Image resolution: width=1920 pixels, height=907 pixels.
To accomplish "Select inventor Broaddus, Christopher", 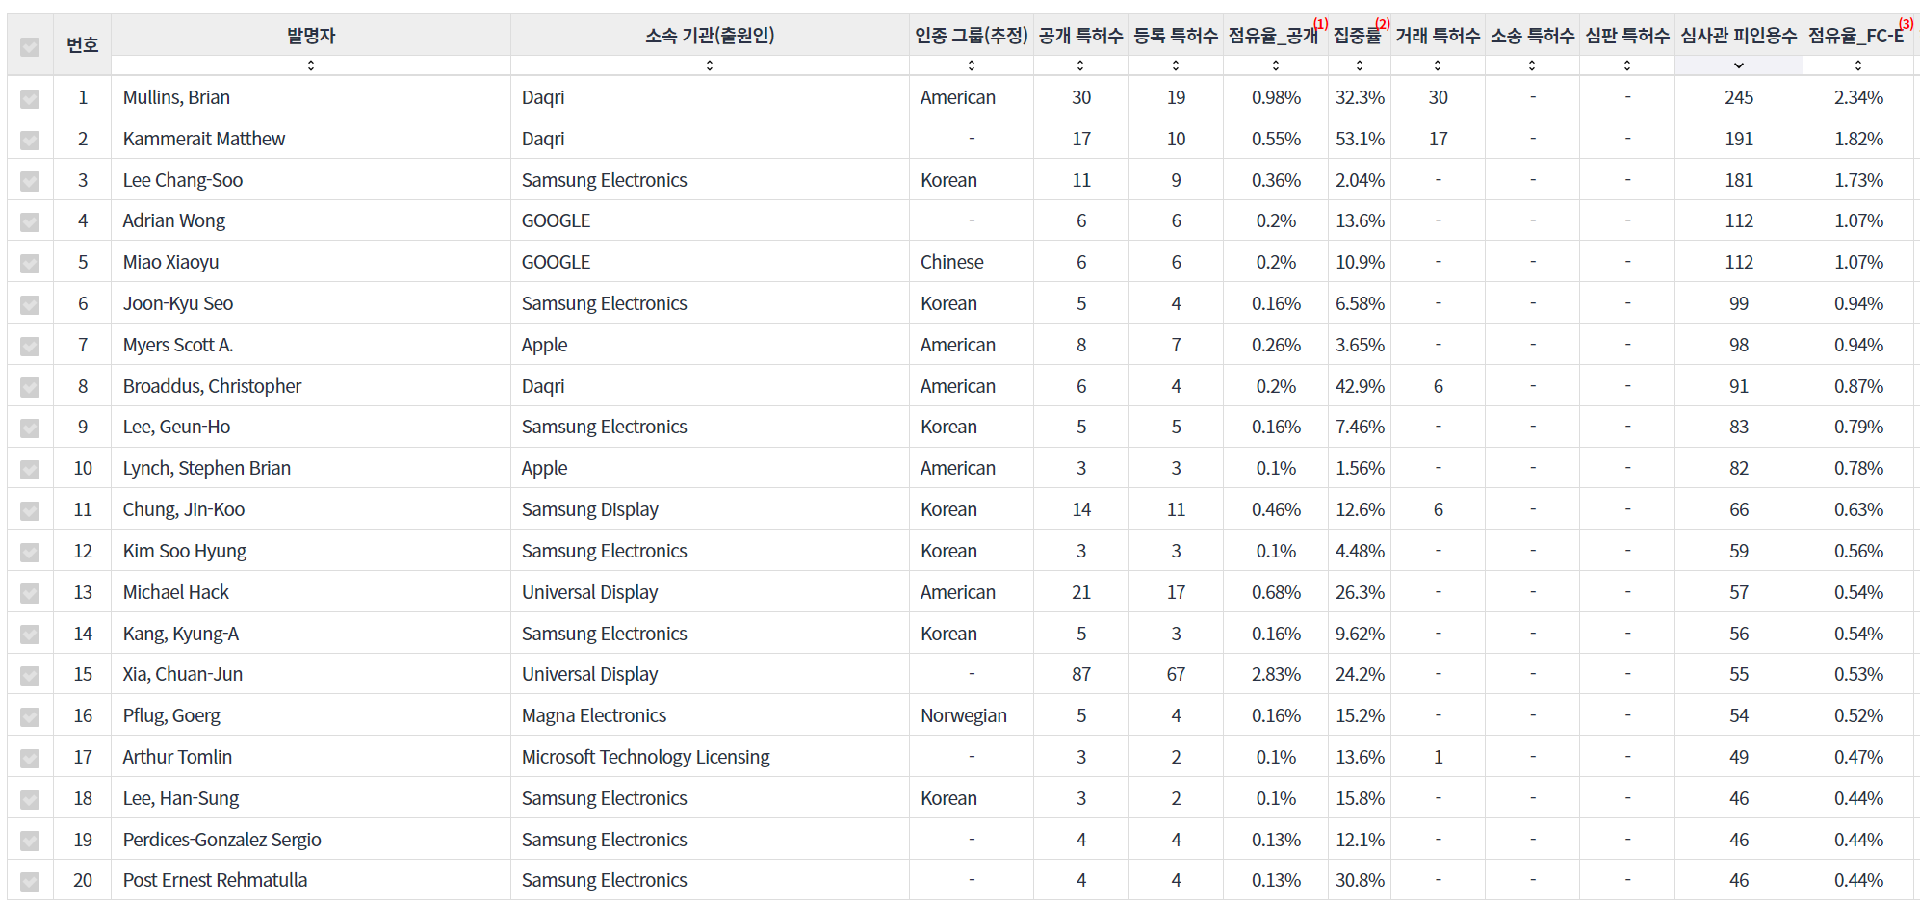I will point(212,386).
